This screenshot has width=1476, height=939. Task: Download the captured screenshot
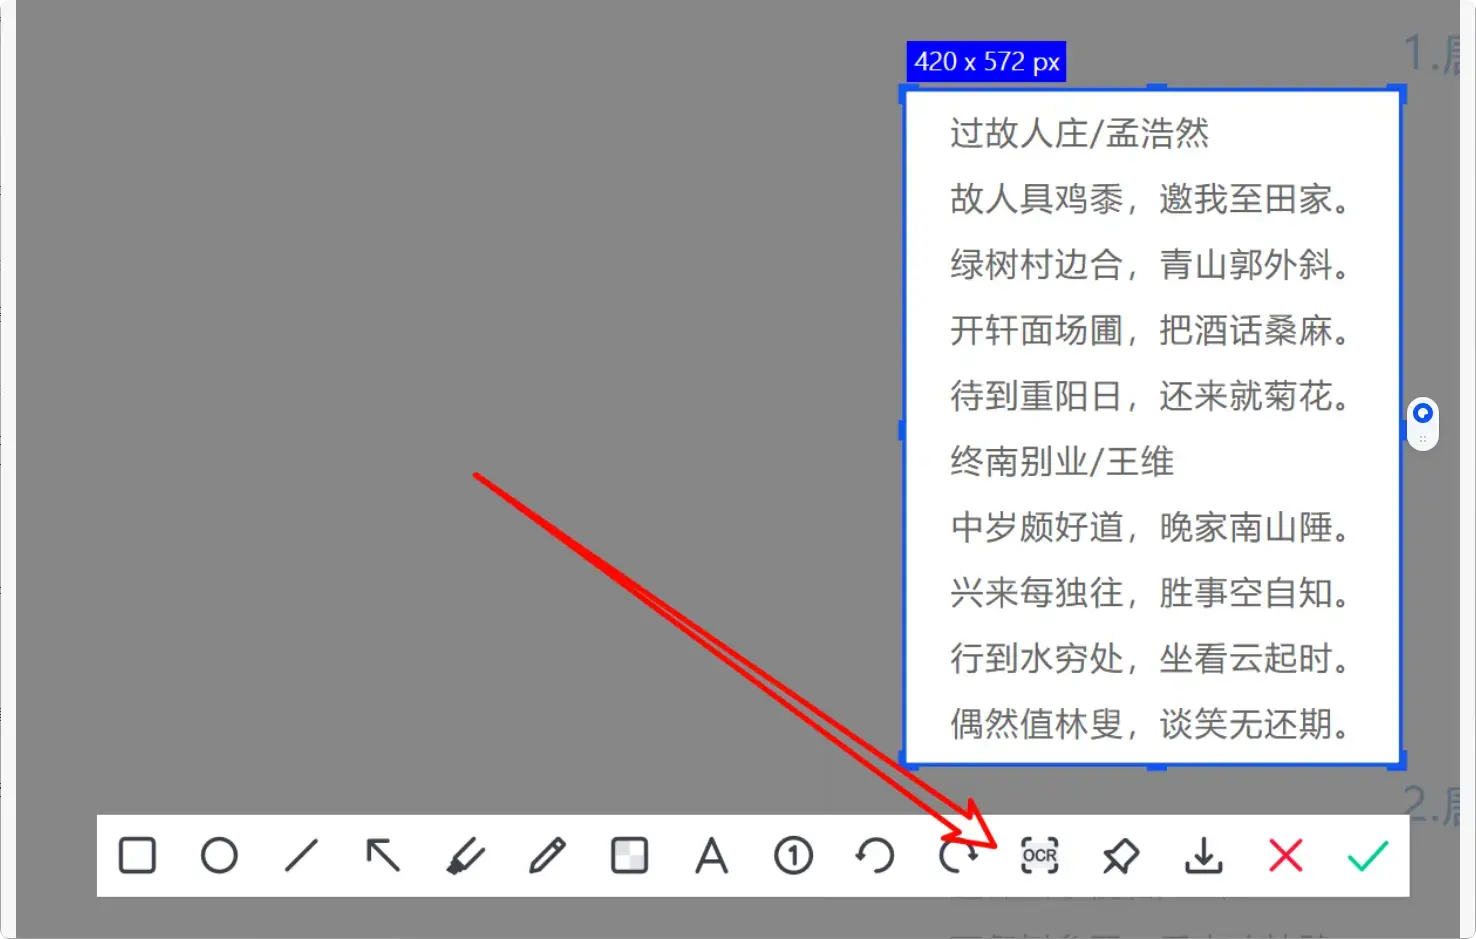pos(1203,856)
